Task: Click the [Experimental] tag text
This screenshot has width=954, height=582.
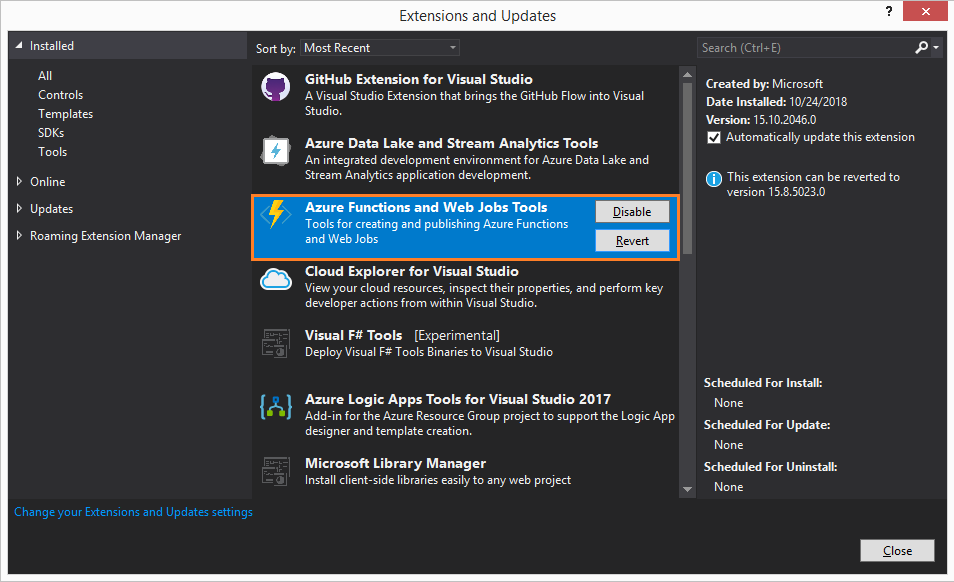Action: (x=457, y=336)
